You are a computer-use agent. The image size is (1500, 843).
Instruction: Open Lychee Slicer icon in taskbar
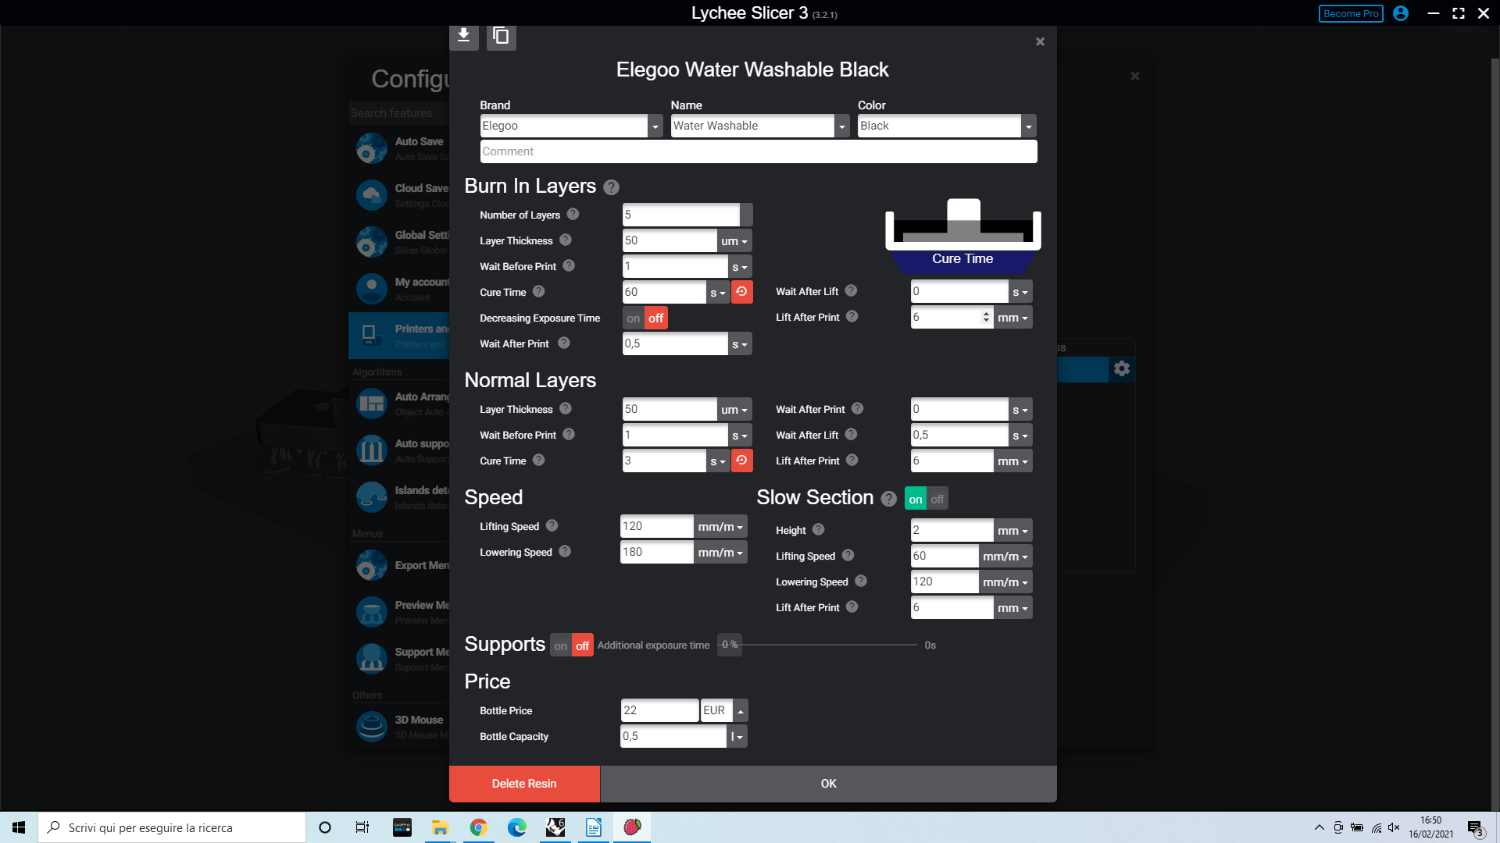coord(632,827)
